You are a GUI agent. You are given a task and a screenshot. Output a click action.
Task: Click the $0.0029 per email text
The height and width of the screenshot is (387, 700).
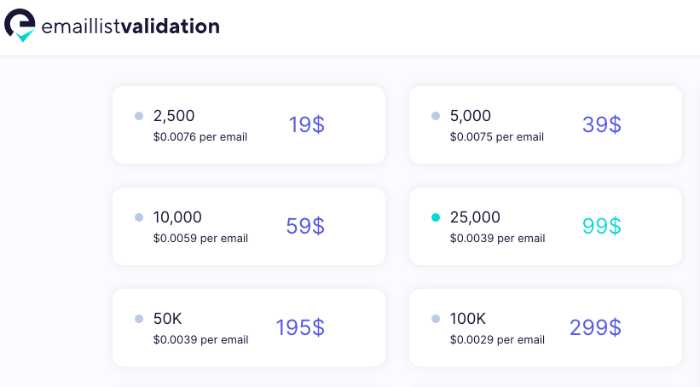pyautogui.click(x=497, y=340)
